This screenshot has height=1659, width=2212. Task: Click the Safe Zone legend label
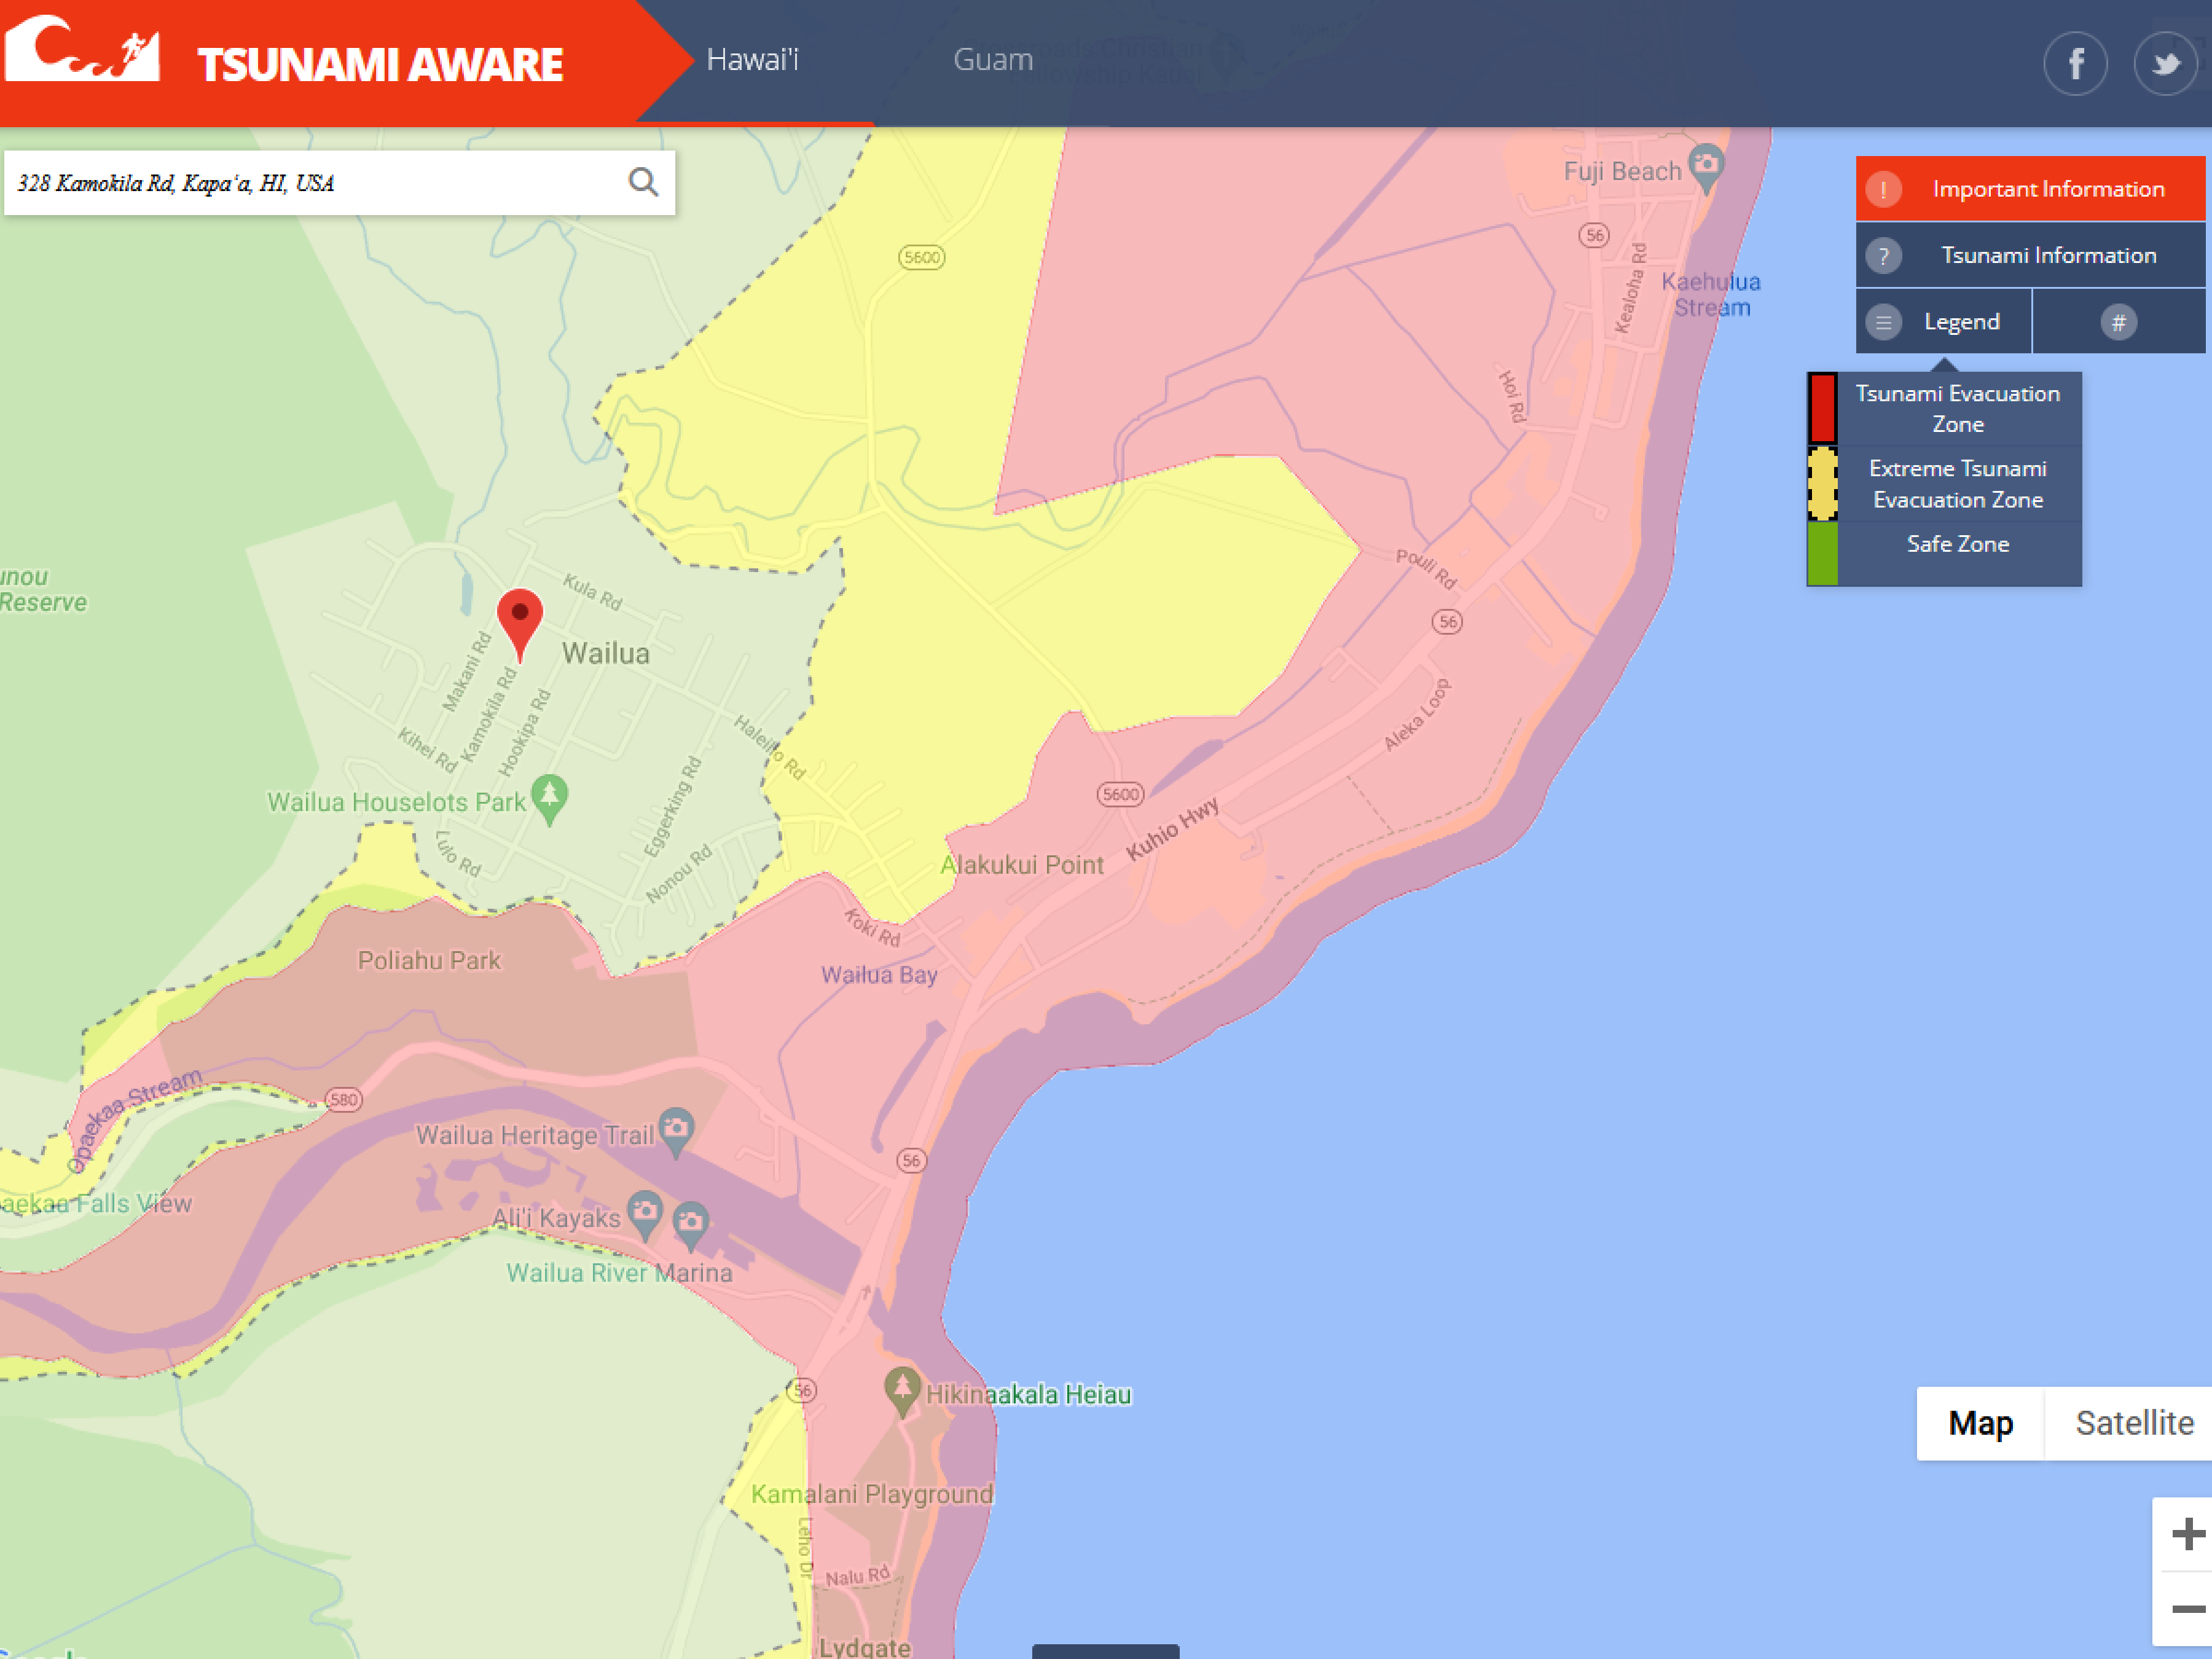[x=1957, y=544]
